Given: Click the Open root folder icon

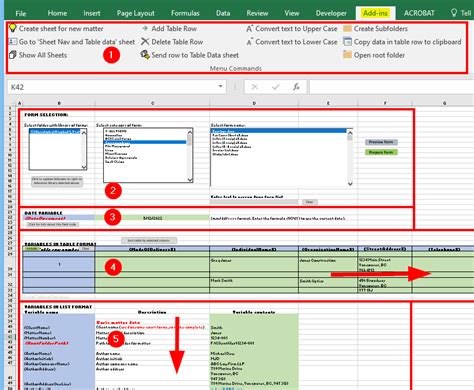Looking at the screenshot, I should click(x=347, y=55).
